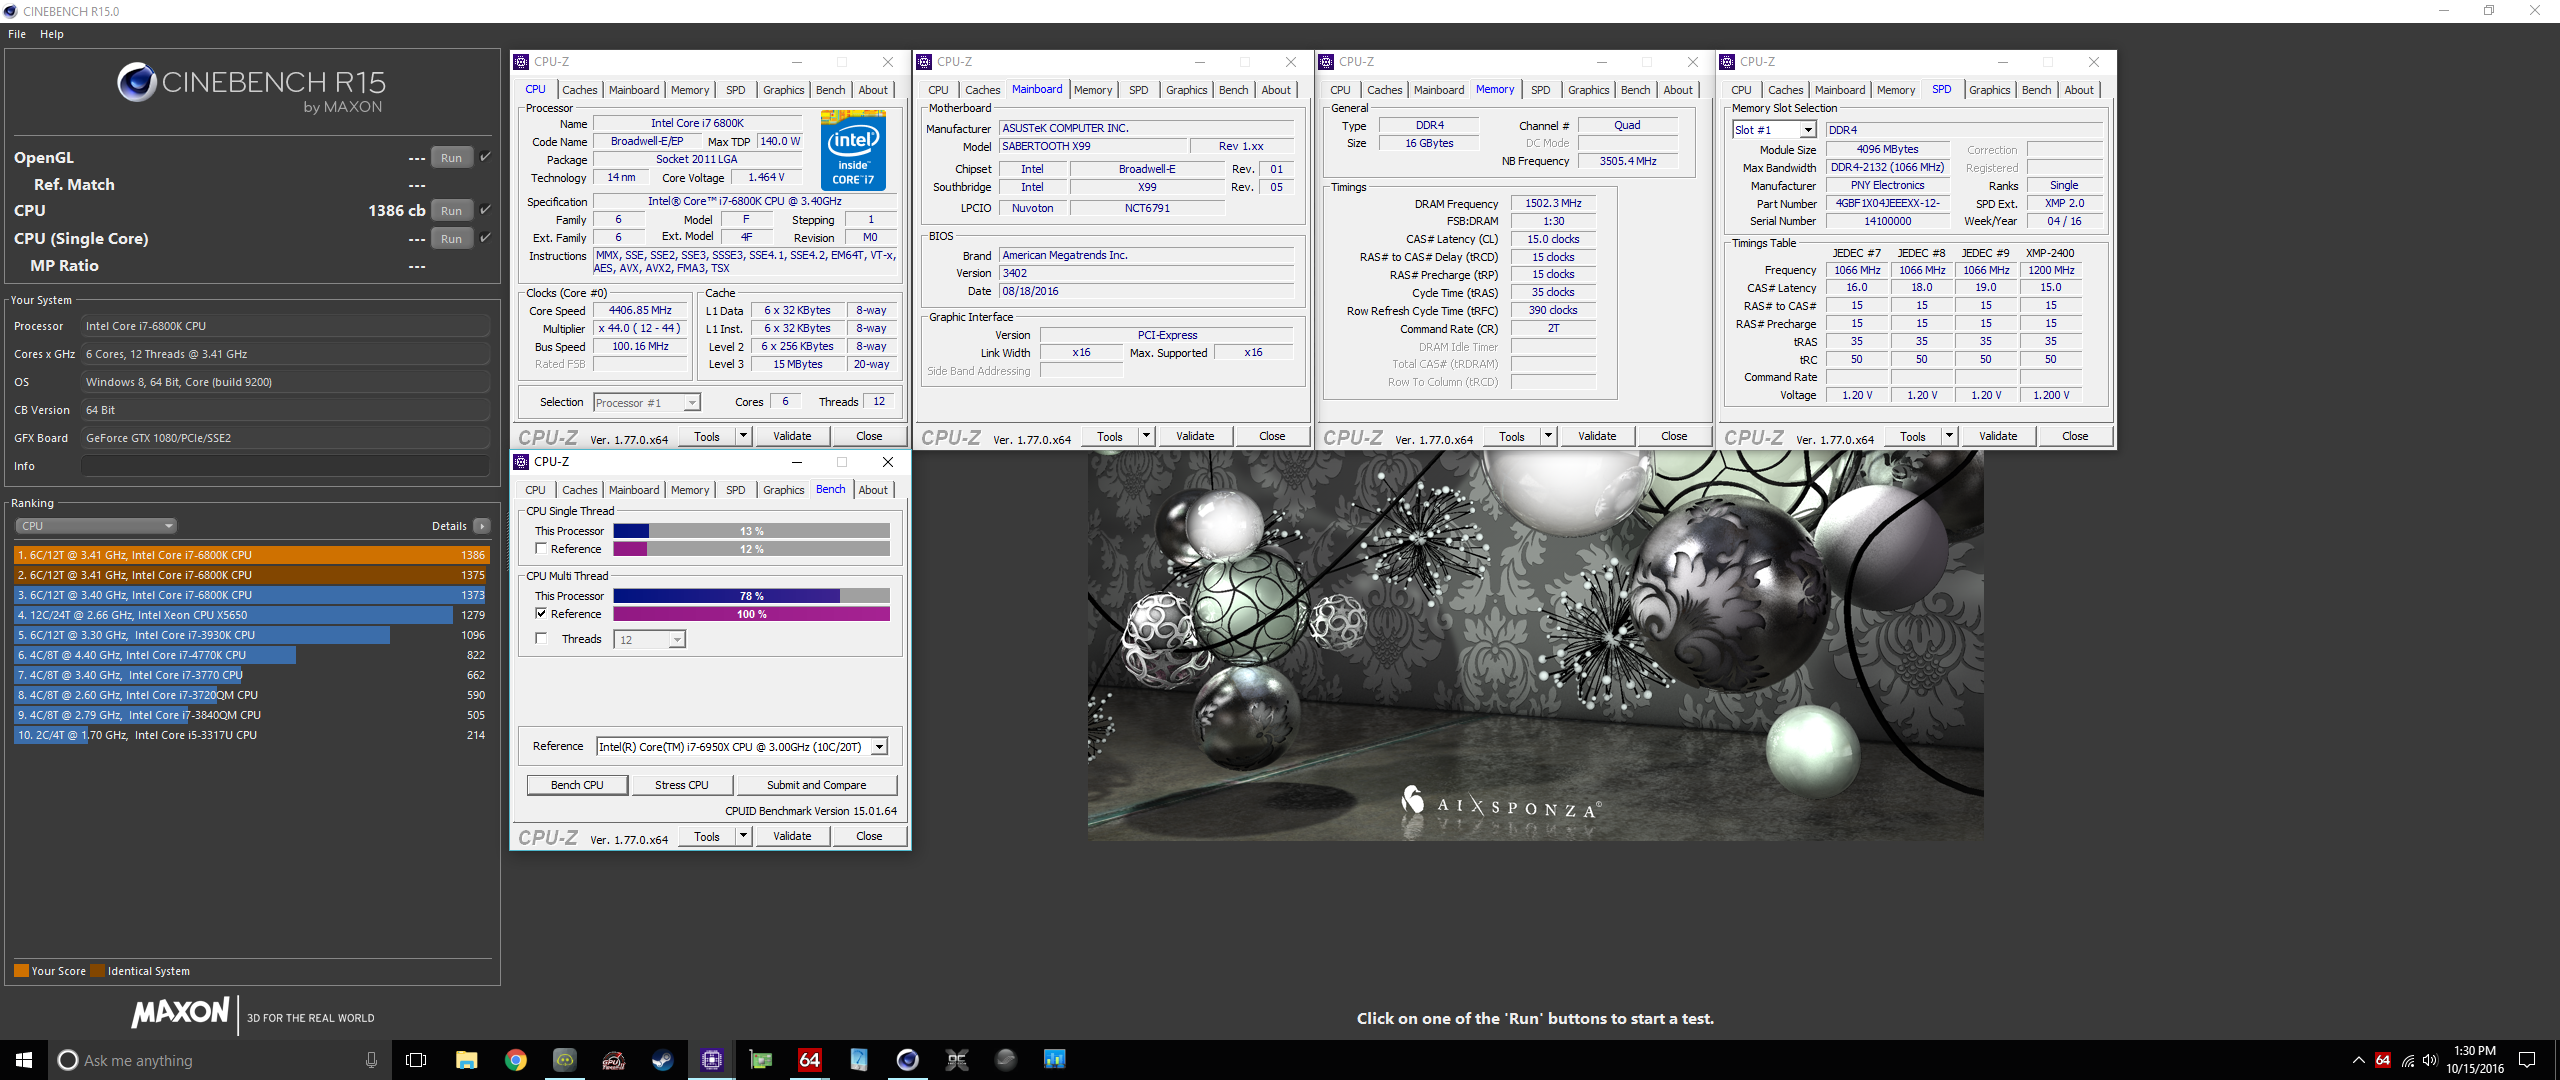This screenshot has width=2560, height=1080.
Task: Switch to Caches tab in first CPU-Z window
Action: tap(579, 90)
